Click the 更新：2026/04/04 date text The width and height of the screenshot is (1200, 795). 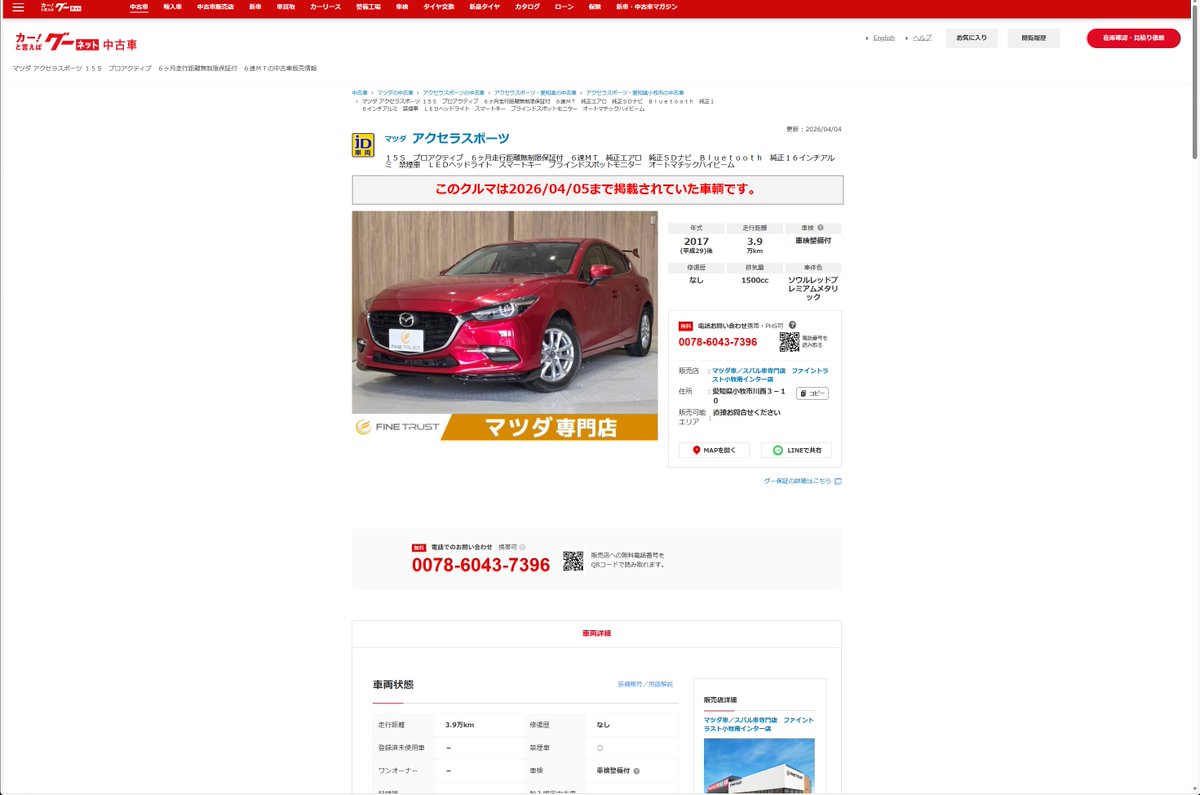tap(814, 129)
